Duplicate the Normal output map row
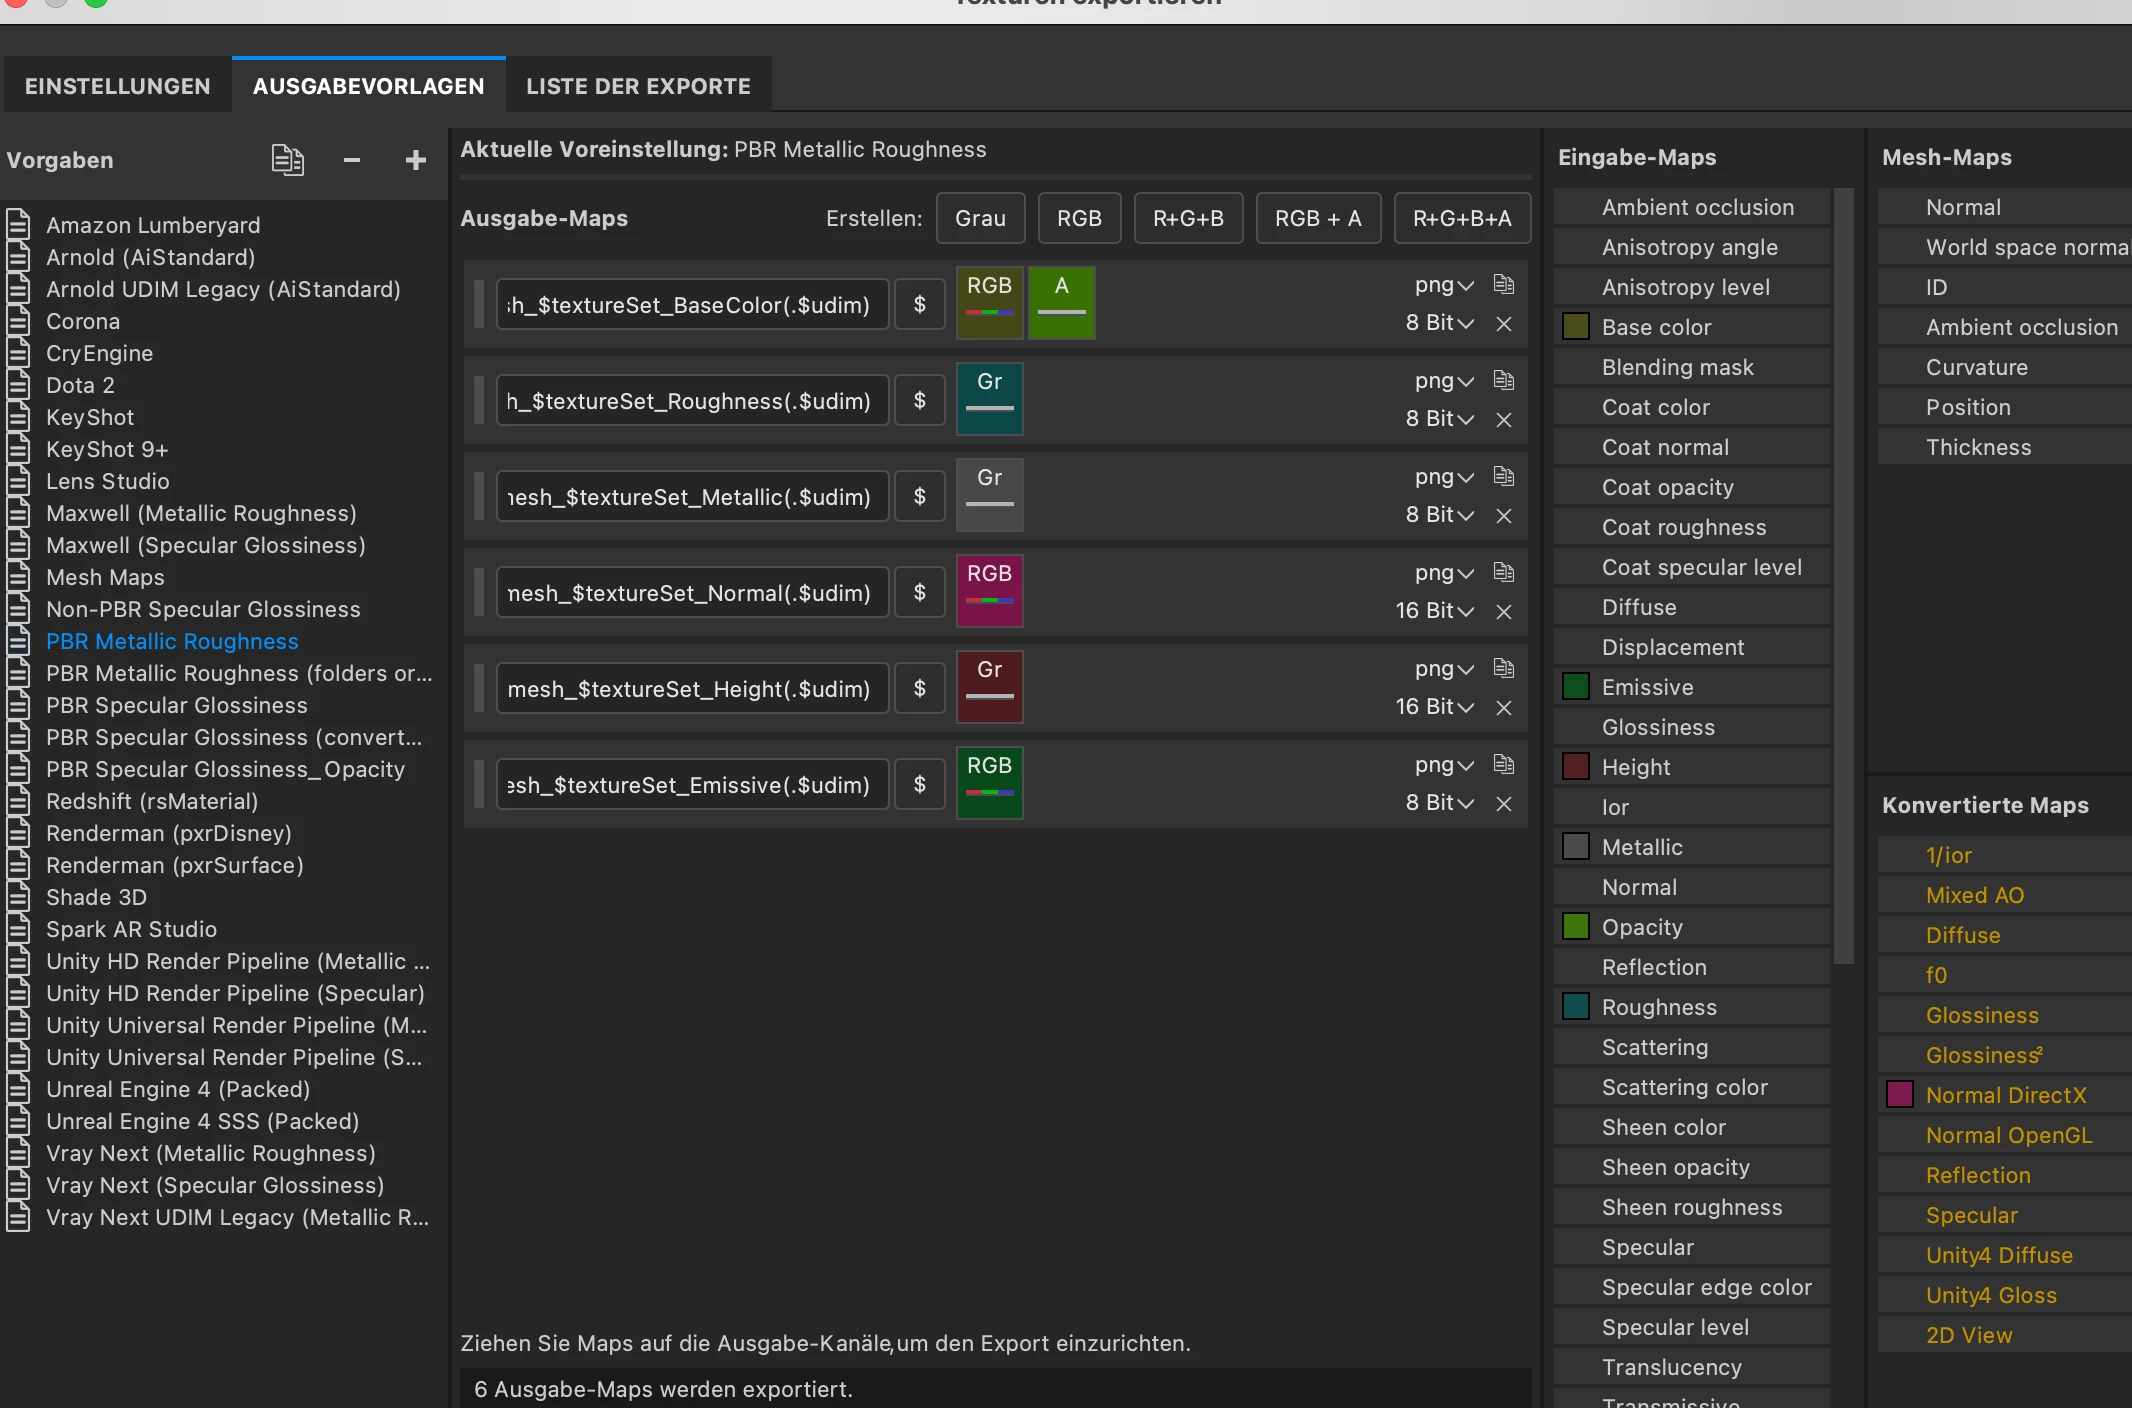The height and width of the screenshot is (1408, 2132). click(x=1503, y=572)
